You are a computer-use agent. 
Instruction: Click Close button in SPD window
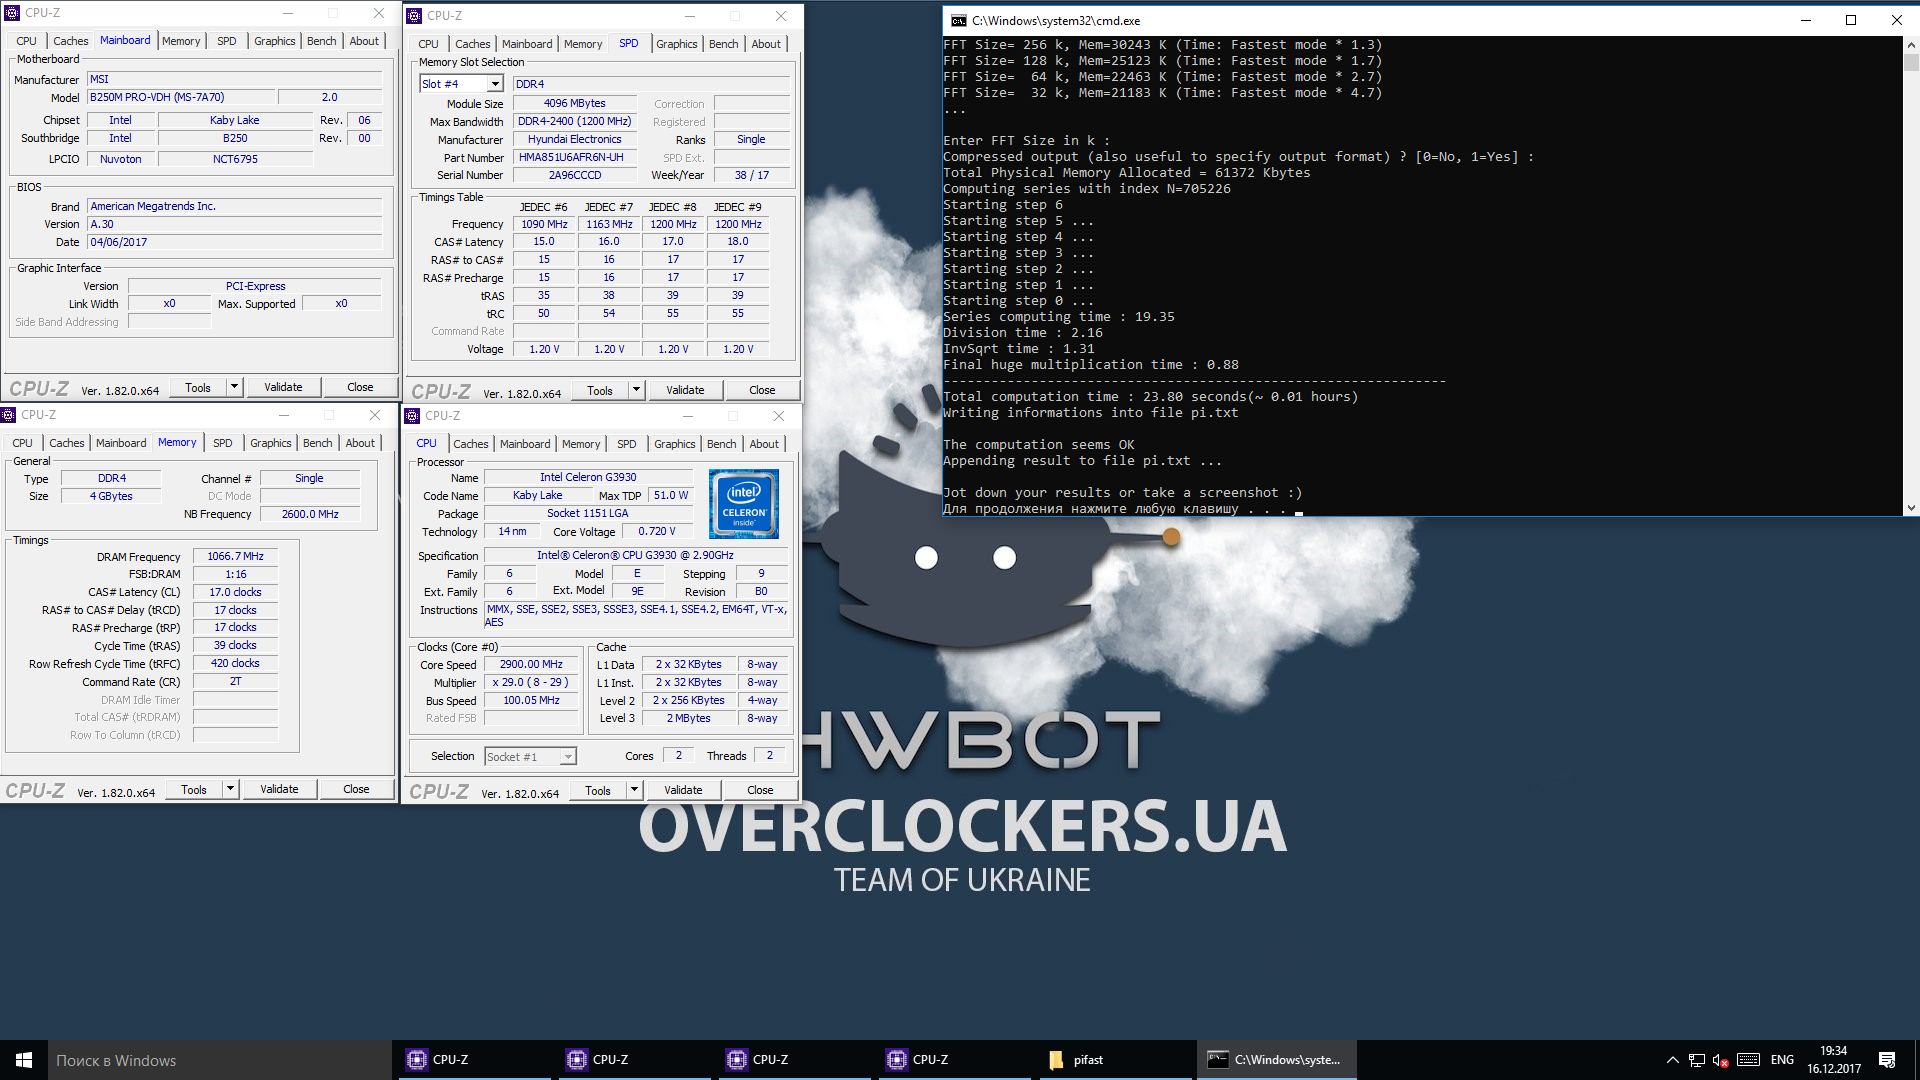pyautogui.click(x=762, y=390)
